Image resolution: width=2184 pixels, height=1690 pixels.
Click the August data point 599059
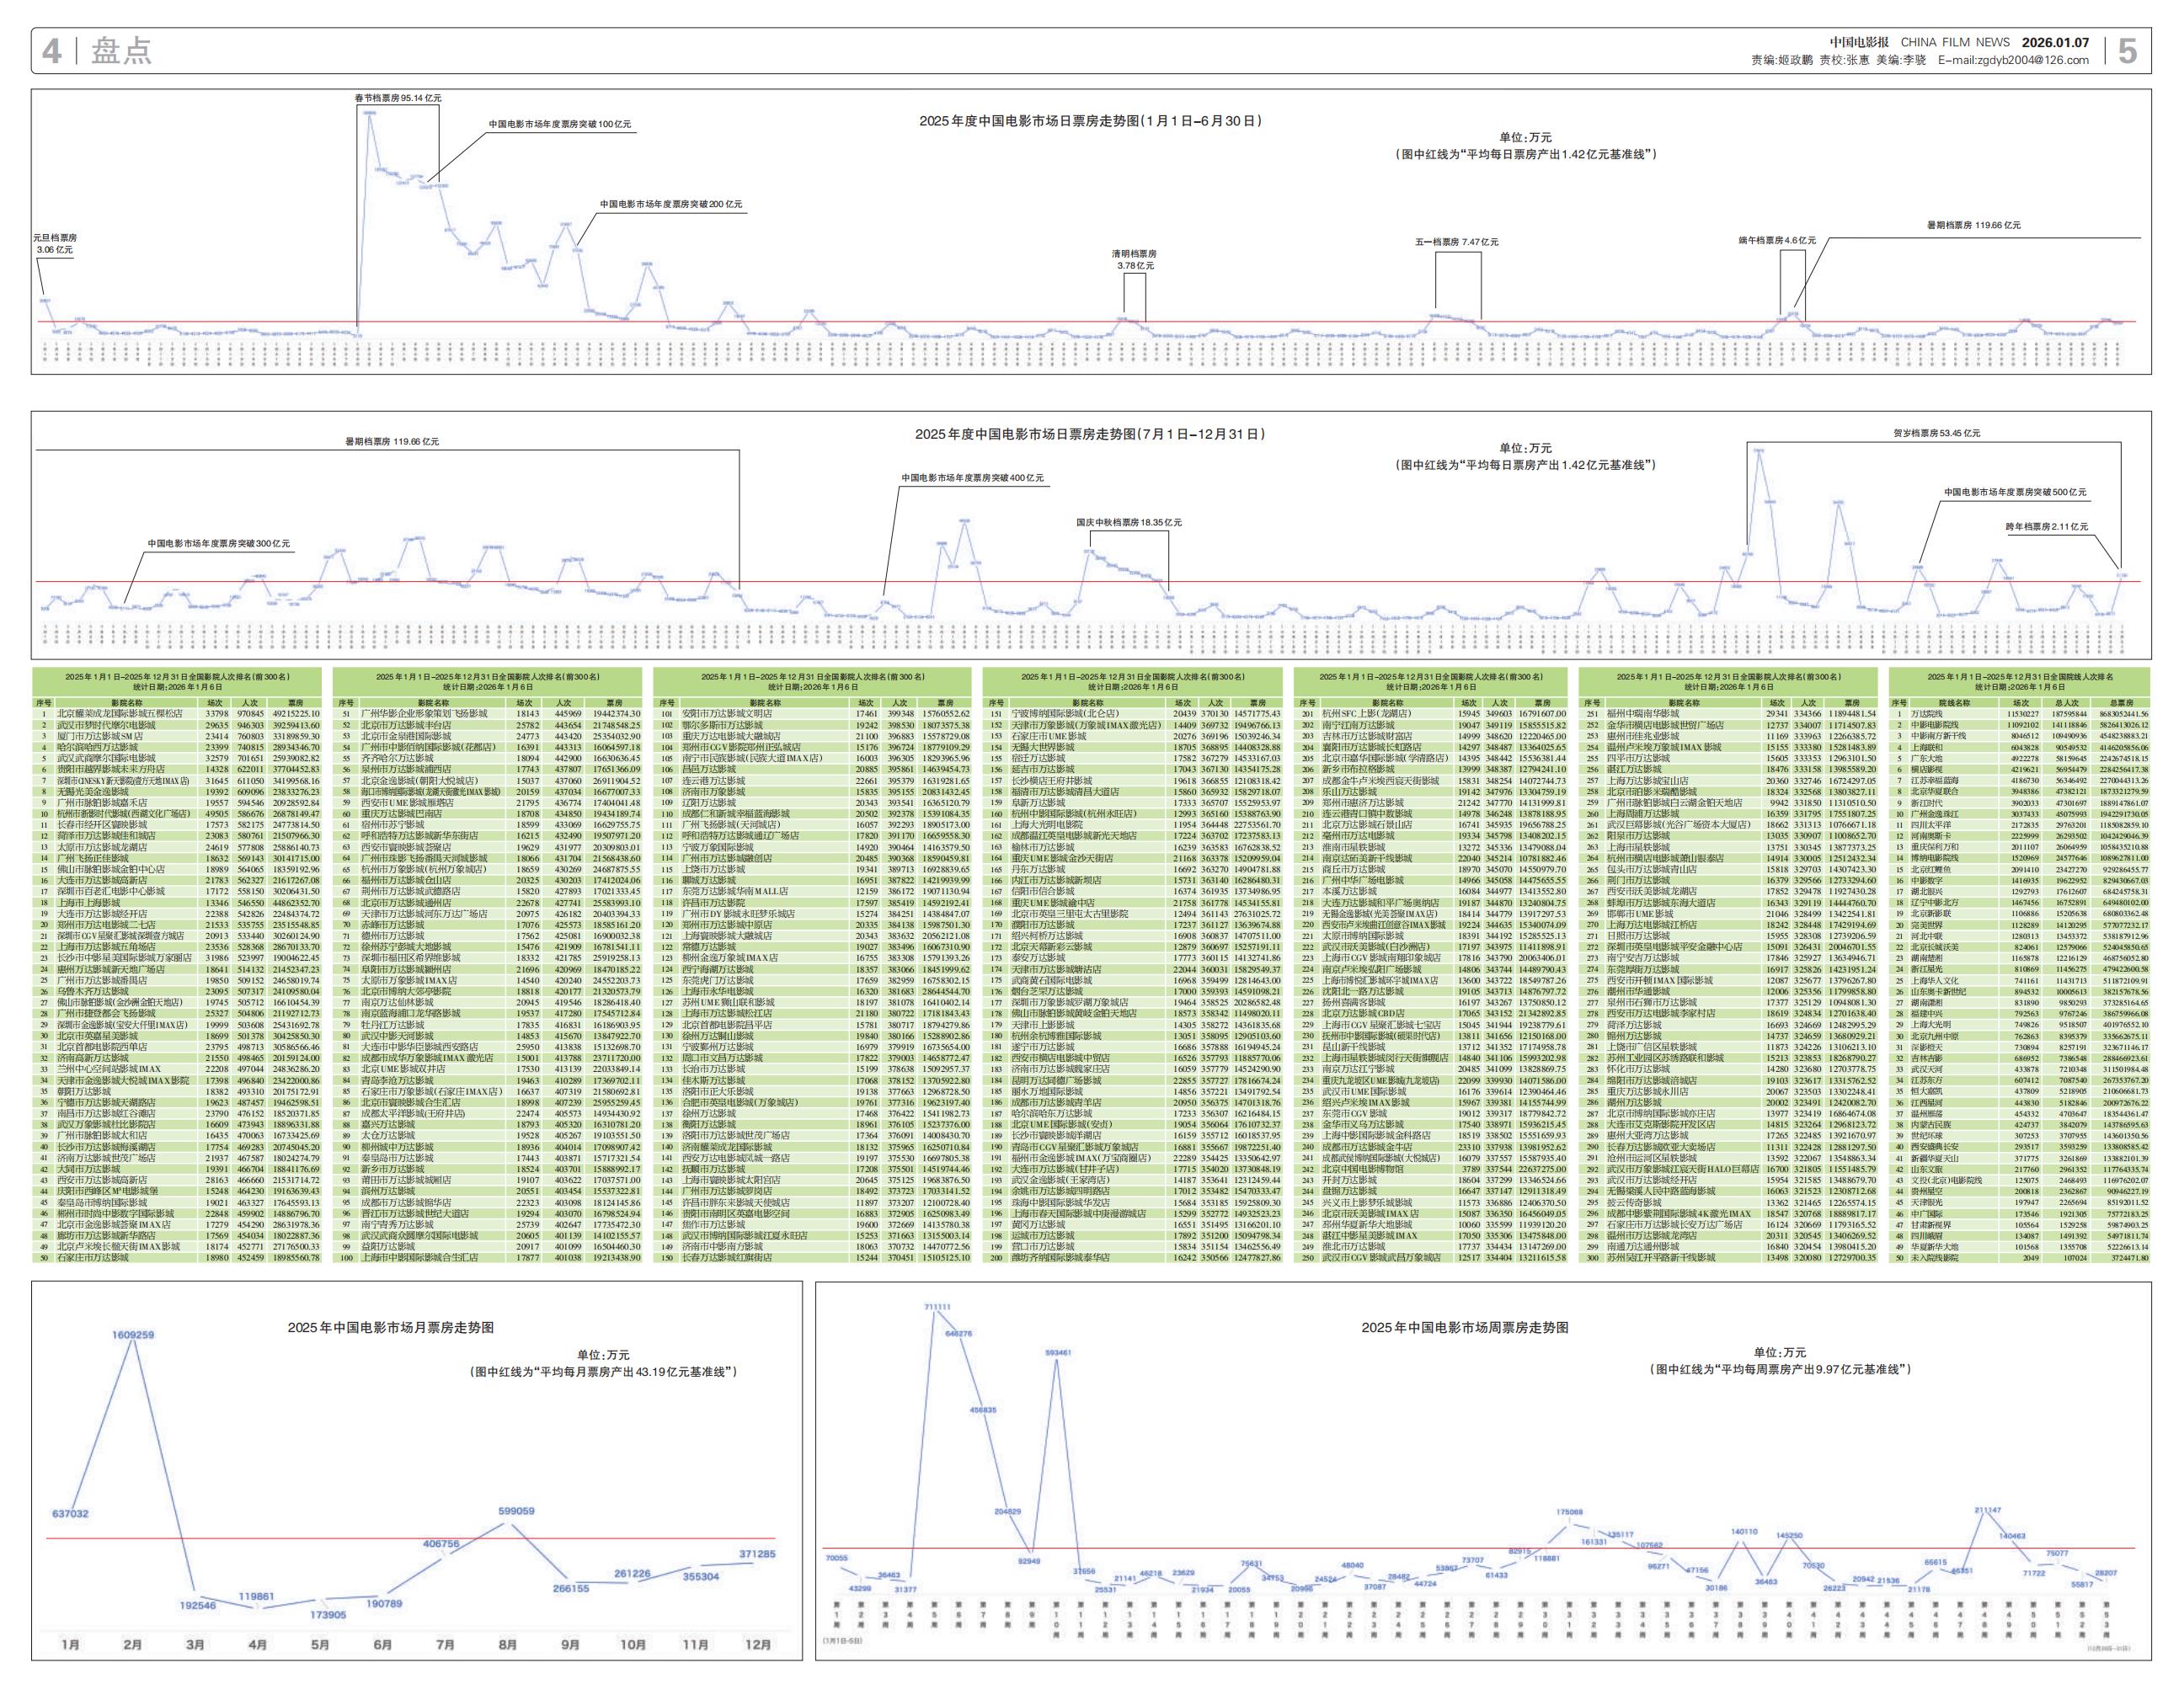point(516,1511)
